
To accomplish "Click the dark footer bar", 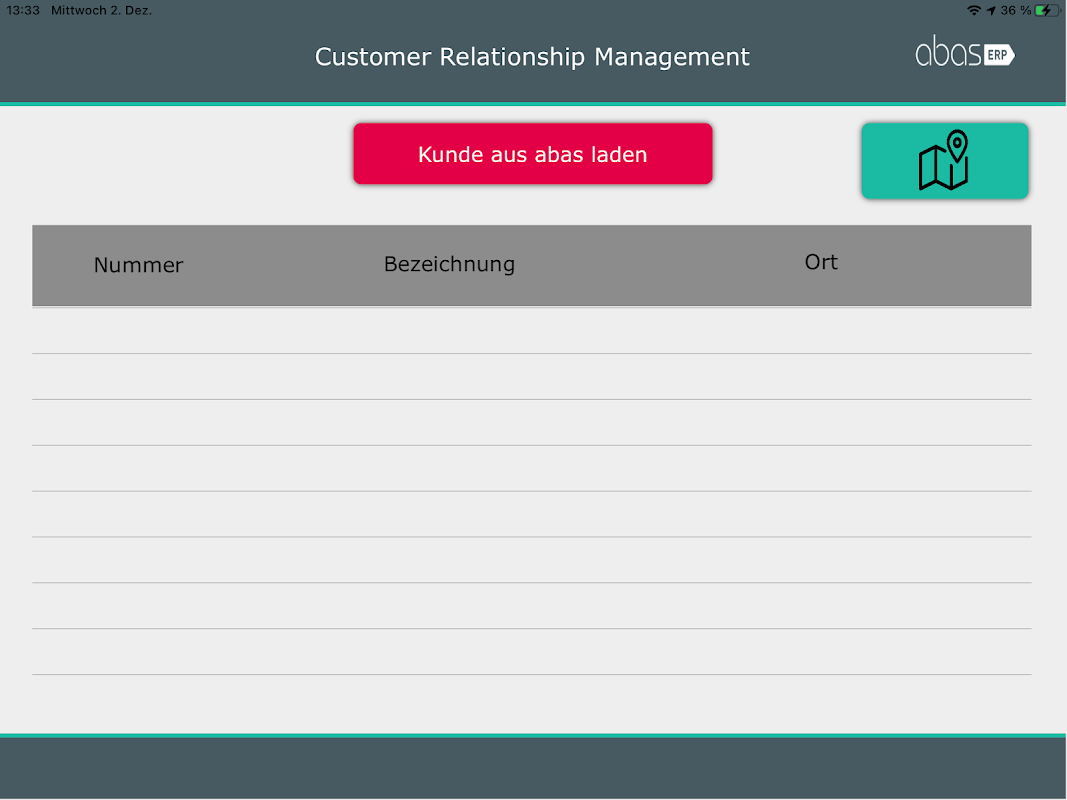I will (534, 769).
